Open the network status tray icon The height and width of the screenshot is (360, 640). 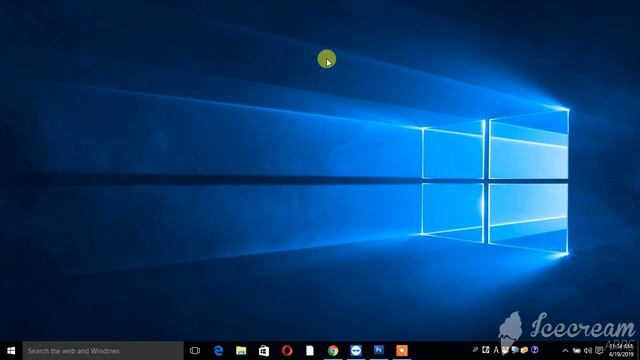point(576,351)
